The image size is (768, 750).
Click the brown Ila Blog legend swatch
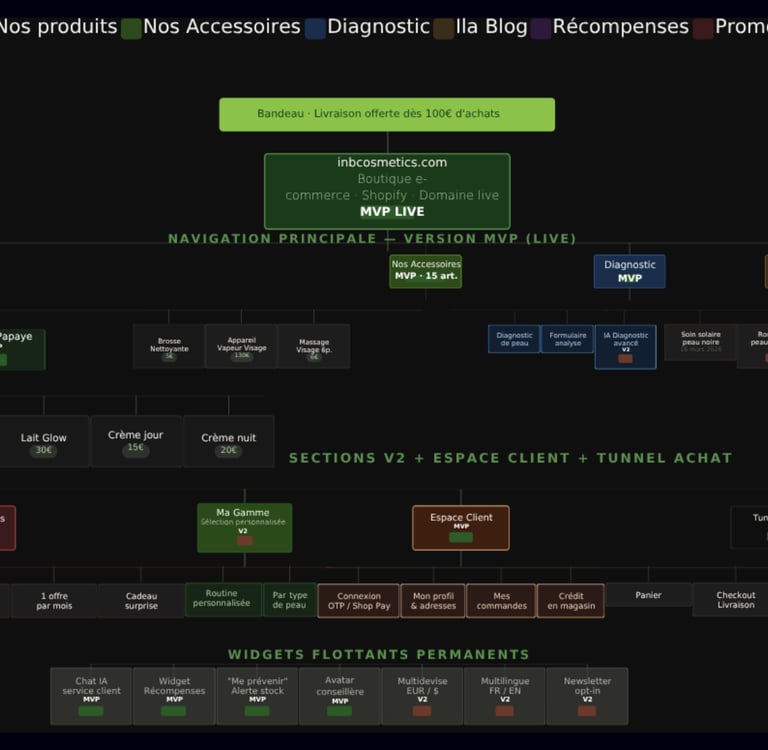[x=444, y=29]
